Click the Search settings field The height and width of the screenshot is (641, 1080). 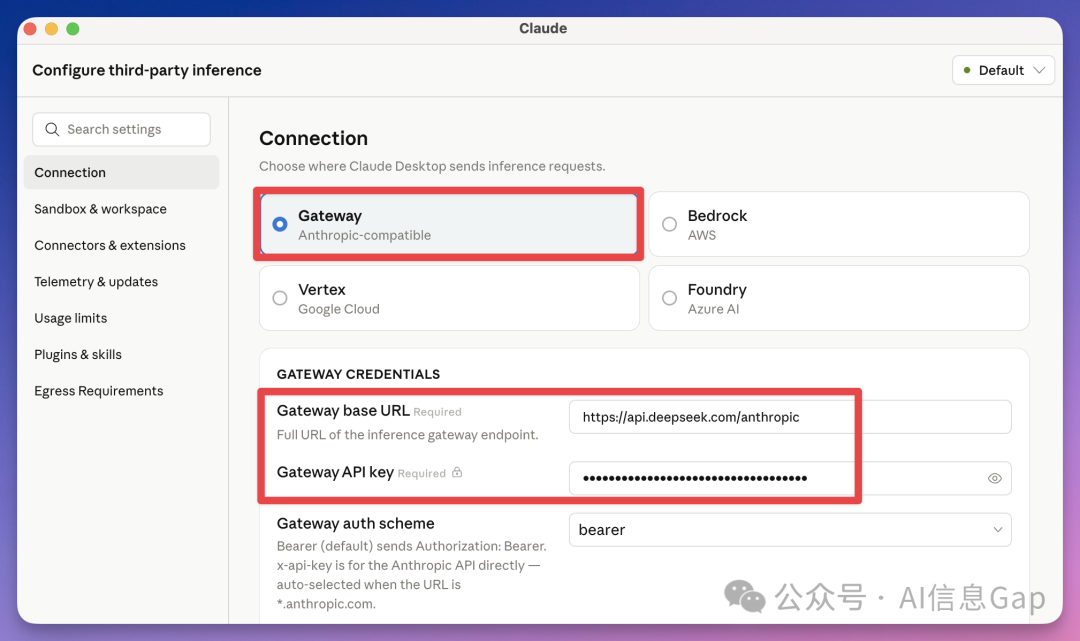click(130, 130)
